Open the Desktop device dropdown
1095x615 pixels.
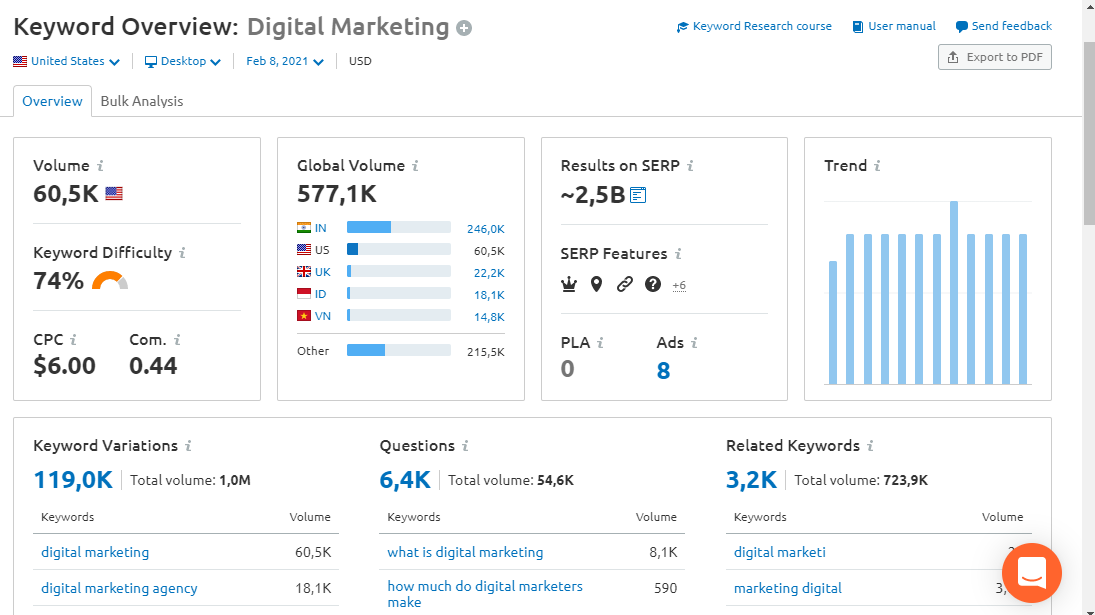click(183, 61)
